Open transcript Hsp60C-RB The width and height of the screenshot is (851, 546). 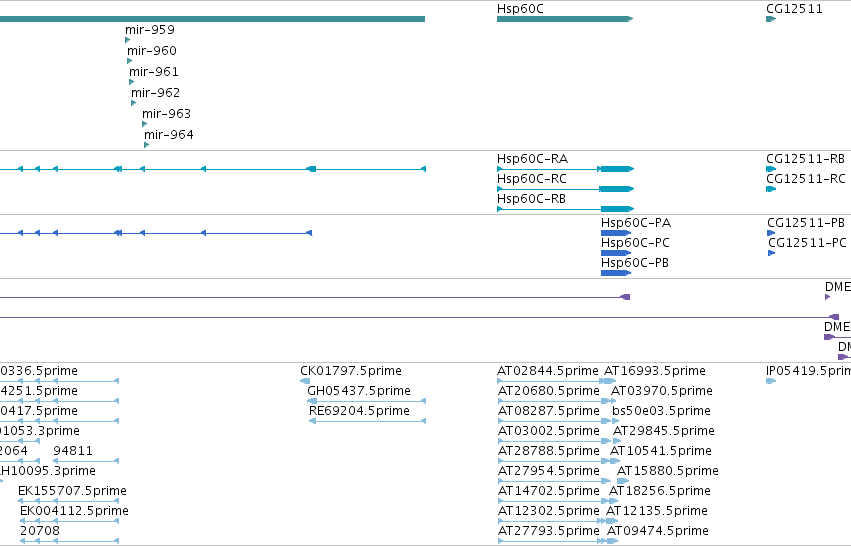(531, 199)
